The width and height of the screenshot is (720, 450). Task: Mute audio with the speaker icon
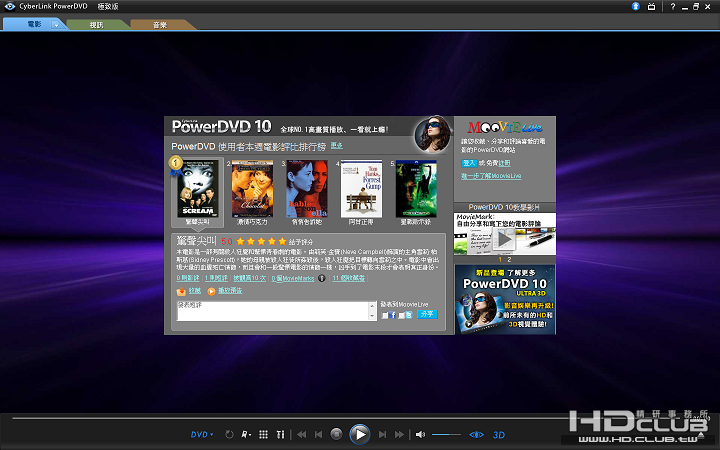point(421,435)
